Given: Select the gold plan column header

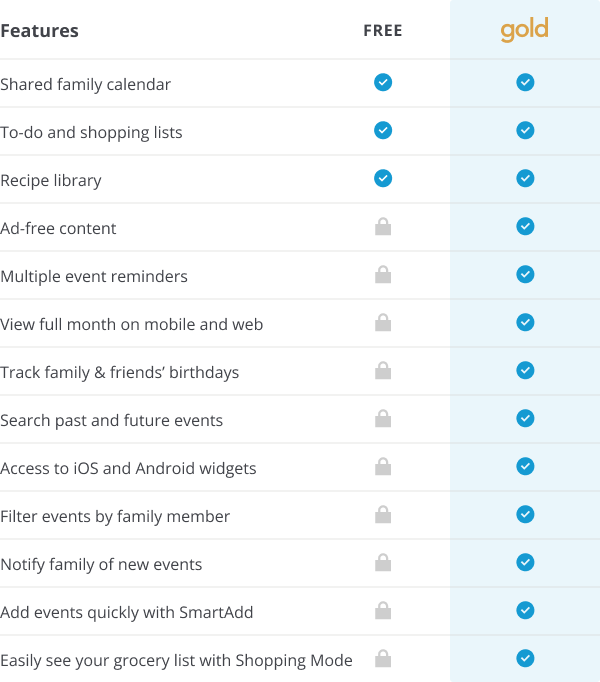Looking at the screenshot, I should coord(524,30).
